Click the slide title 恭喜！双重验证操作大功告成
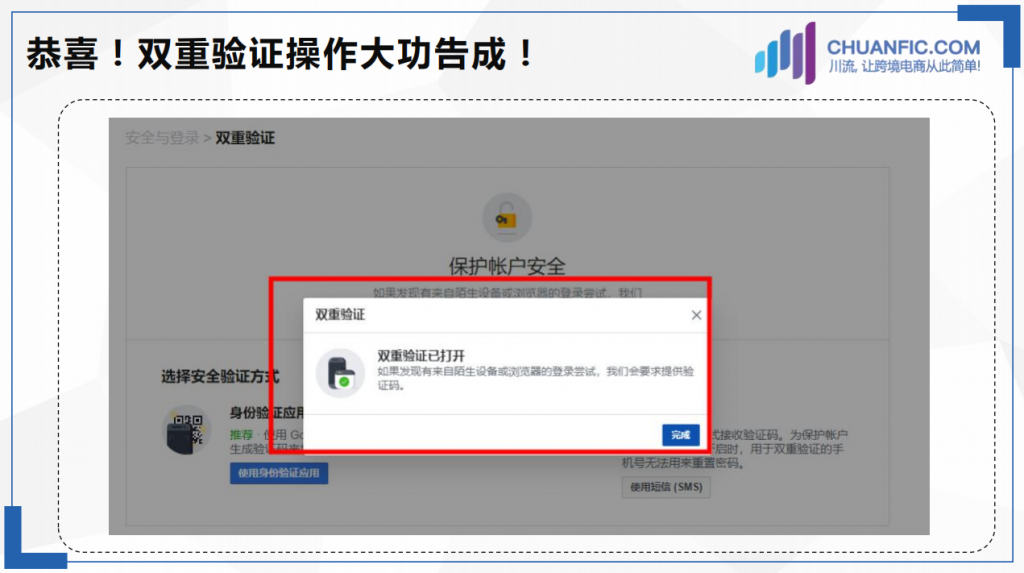Viewport: 1024px width, 573px height. [x=280, y=54]
